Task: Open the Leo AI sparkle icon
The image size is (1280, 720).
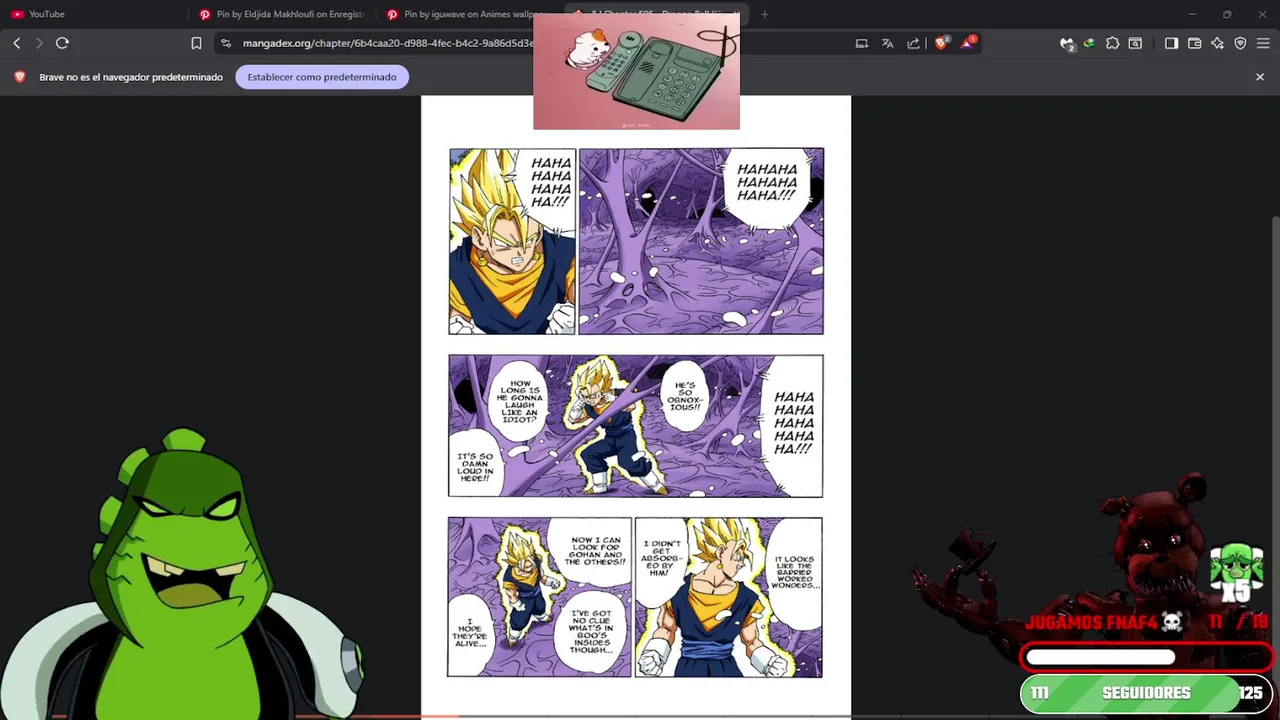Action: [1217, 43]
